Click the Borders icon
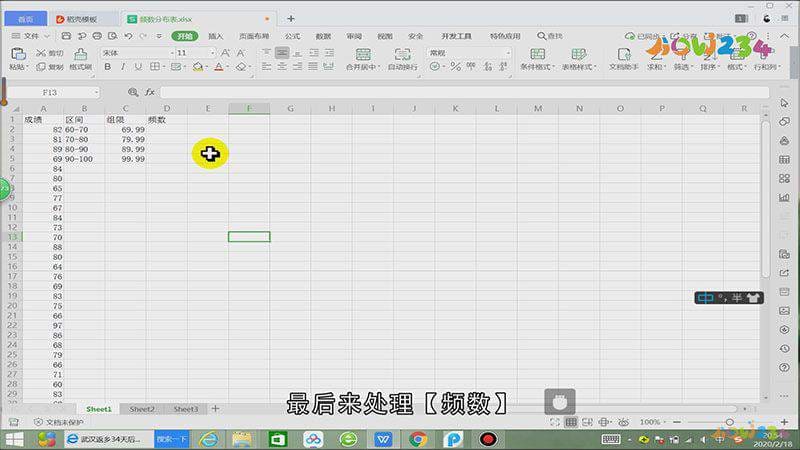The height and width of the screenshot is (450, 800). (x=155, y=67)
